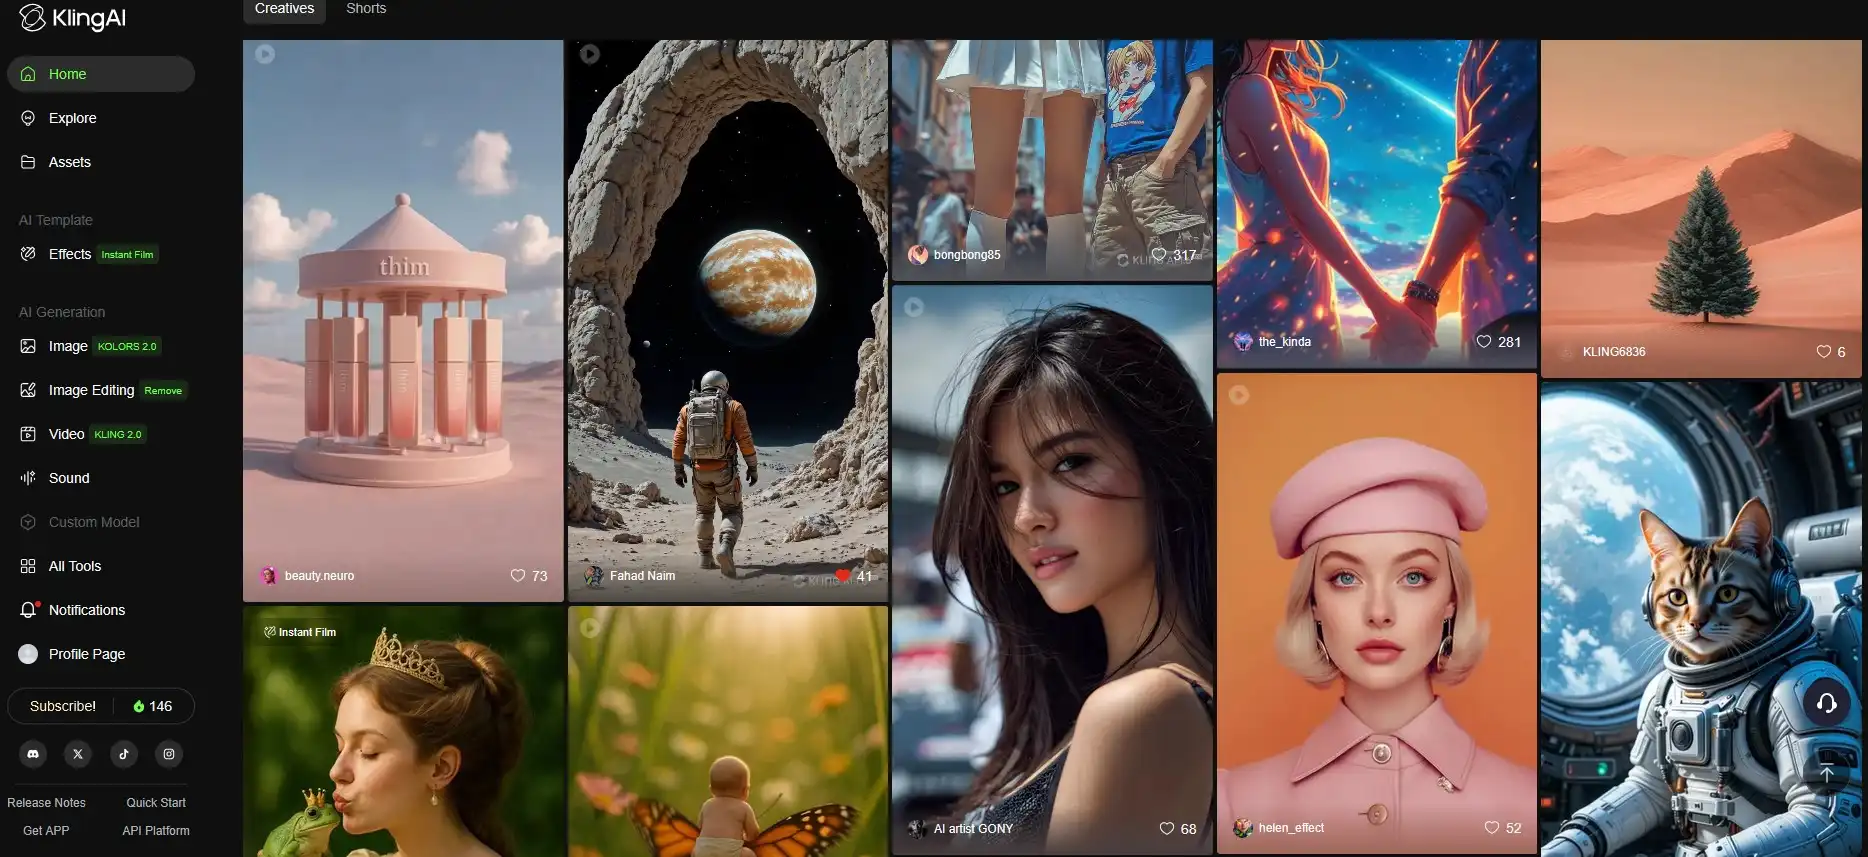Click the back-to-top arrow icon
This screenshot has height=857, width=1868.
pos(1826,773)
